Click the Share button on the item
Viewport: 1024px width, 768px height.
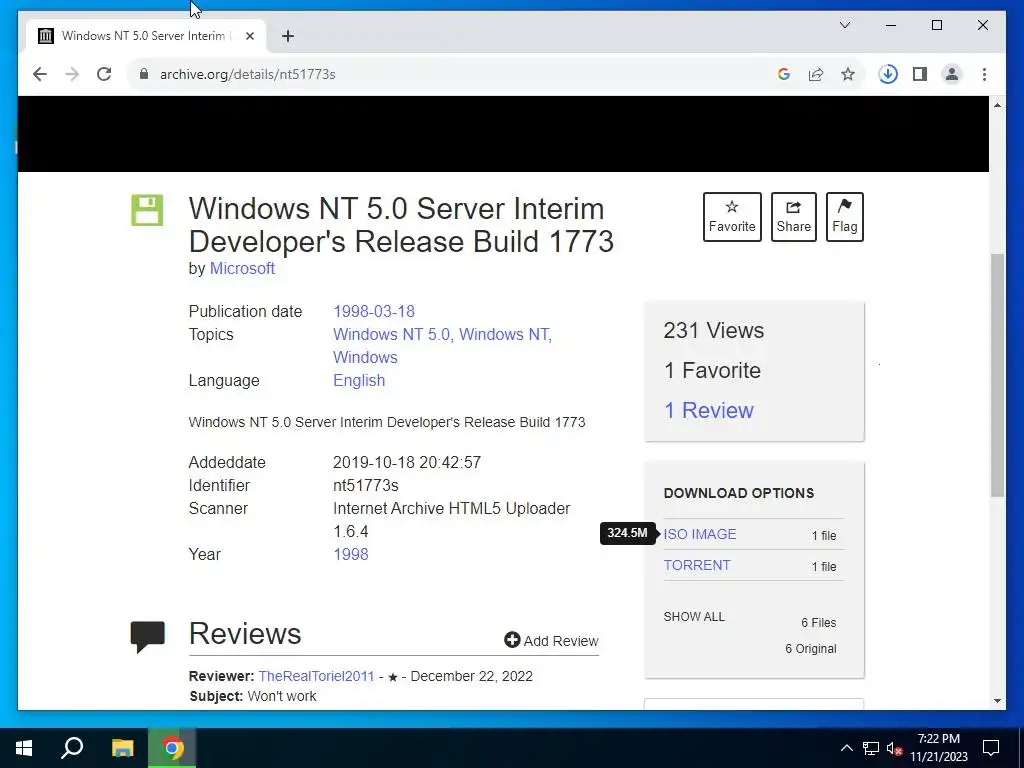click(793, 217)
